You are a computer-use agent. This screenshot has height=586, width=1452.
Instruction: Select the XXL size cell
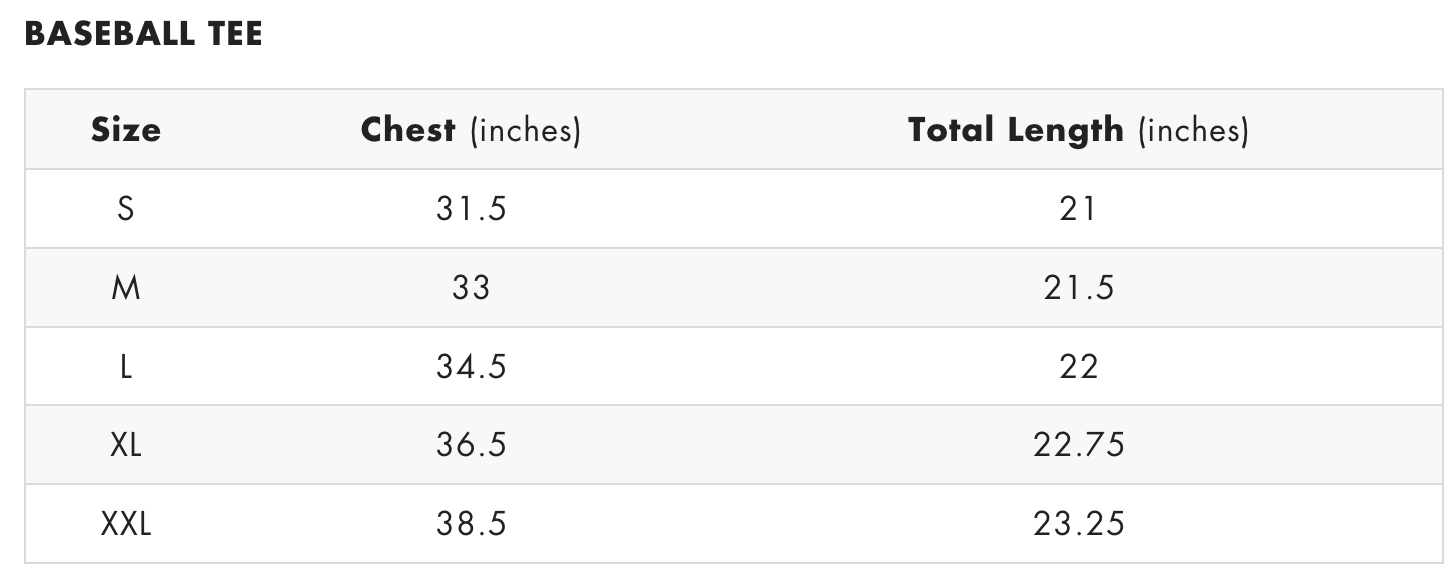click(x=126, y=524)
